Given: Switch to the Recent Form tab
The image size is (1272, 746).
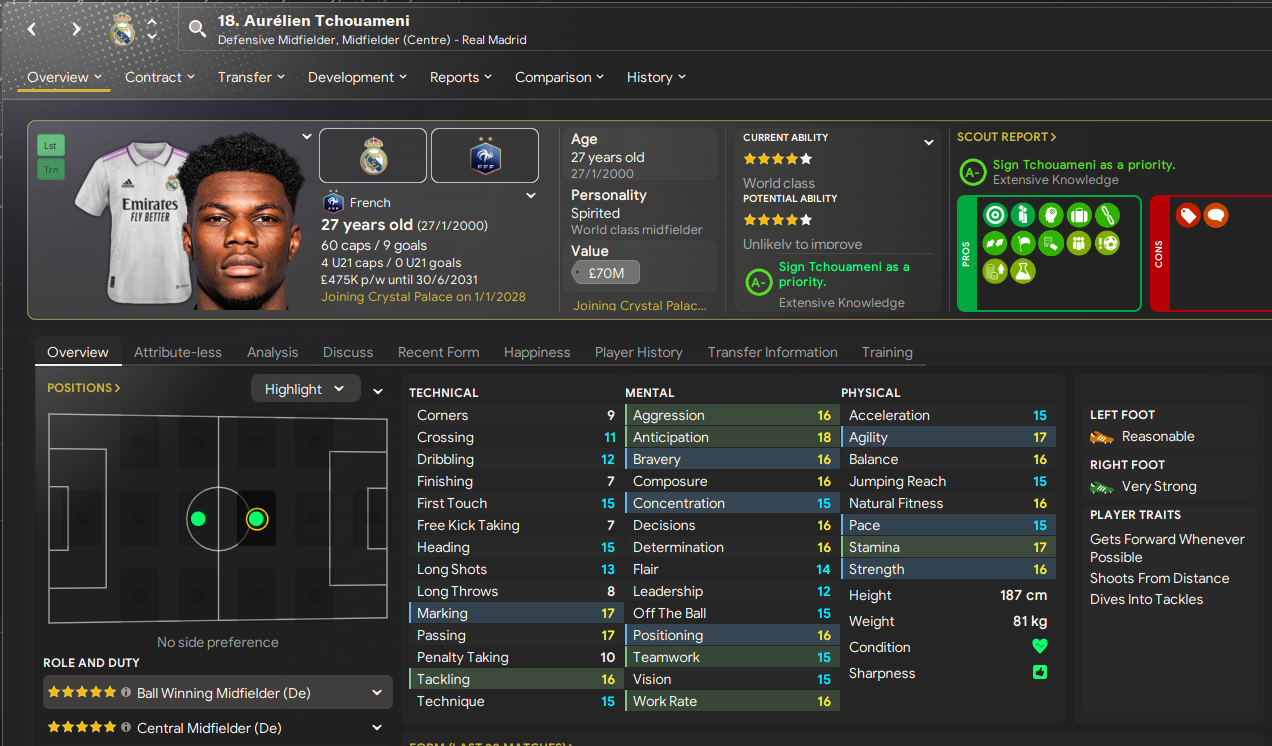Looking at the screenshot, I should pos(438,352).
